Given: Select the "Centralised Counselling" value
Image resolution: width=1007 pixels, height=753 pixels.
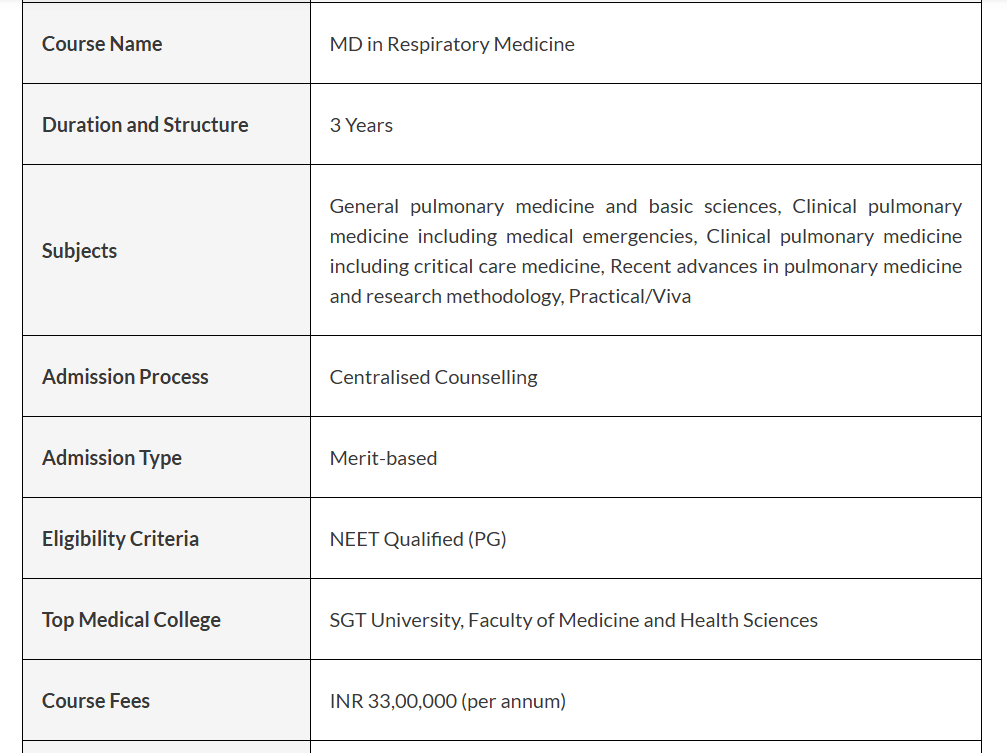Looking at the screenshot, I should click(433, 377).
